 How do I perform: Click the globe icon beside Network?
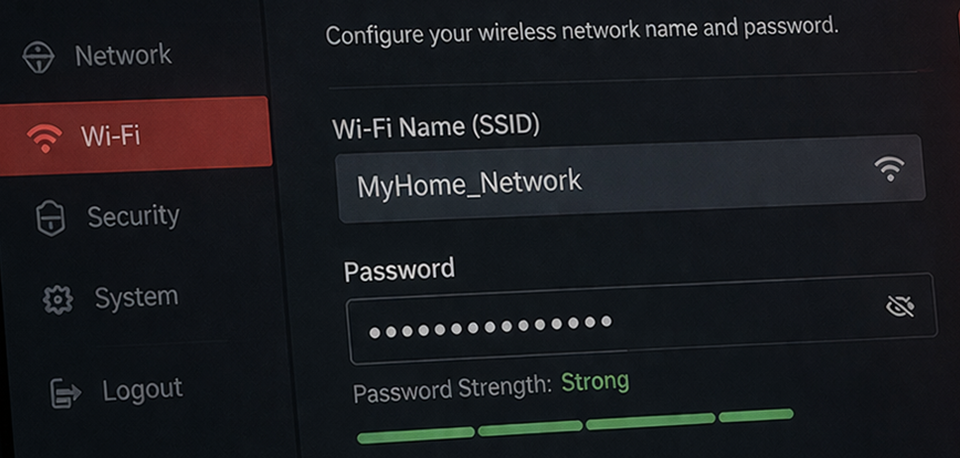click(38, 56)
